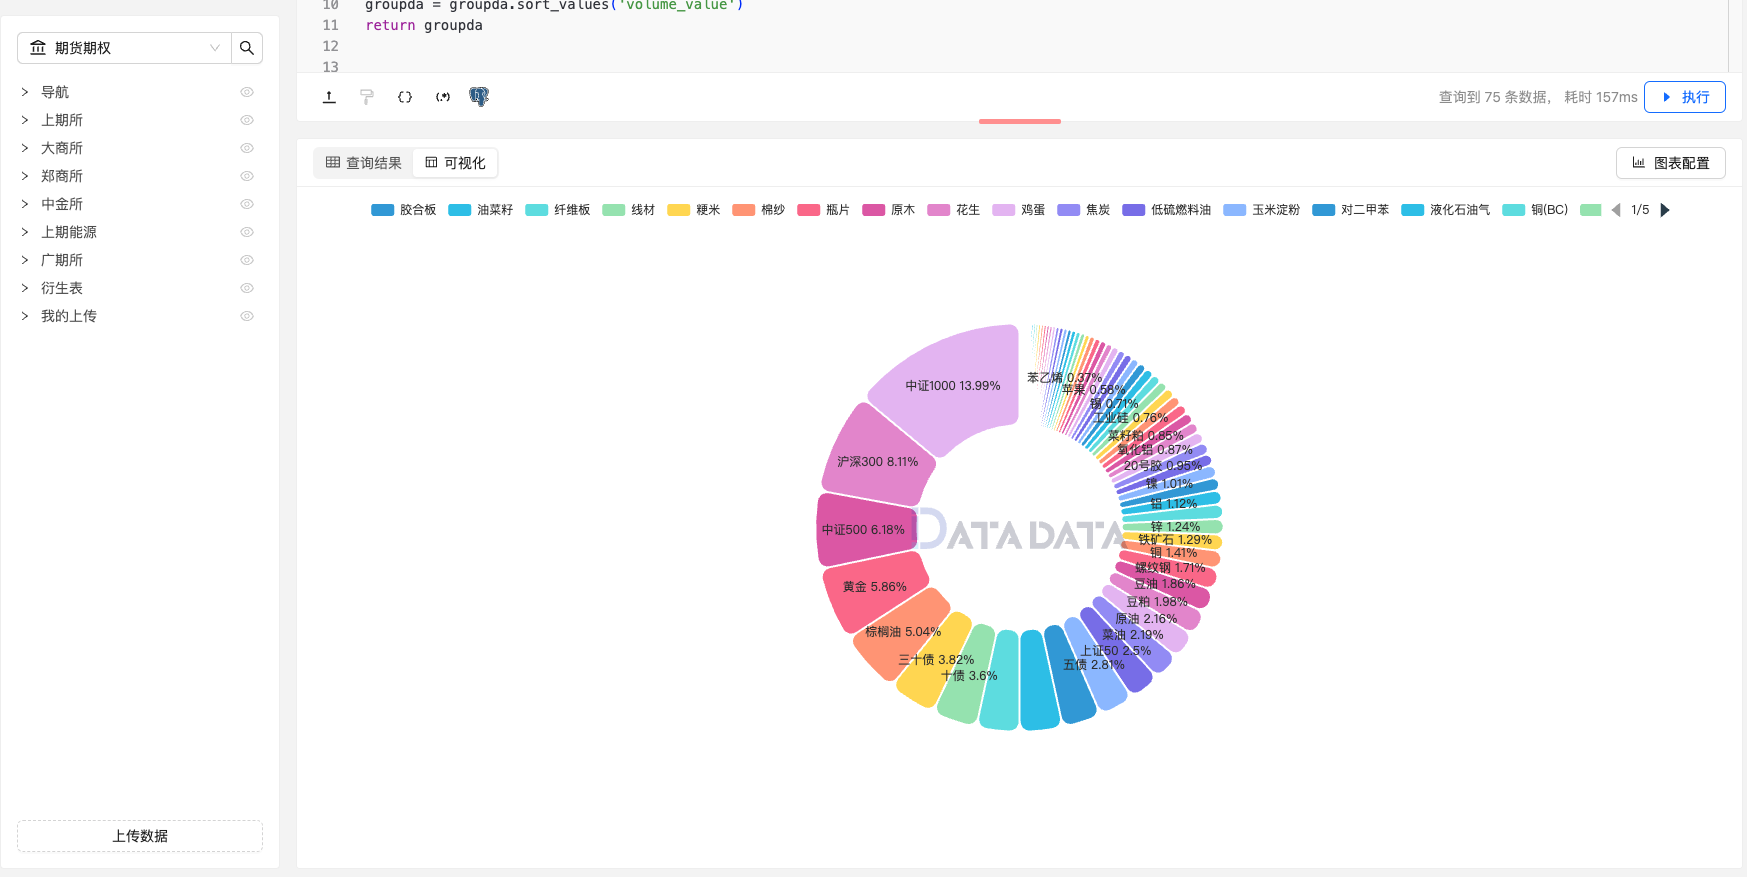Screen dimensions: 1747x877
Task: Toggle visibility eye for 广期所
Action: click(x=247, y=260)
